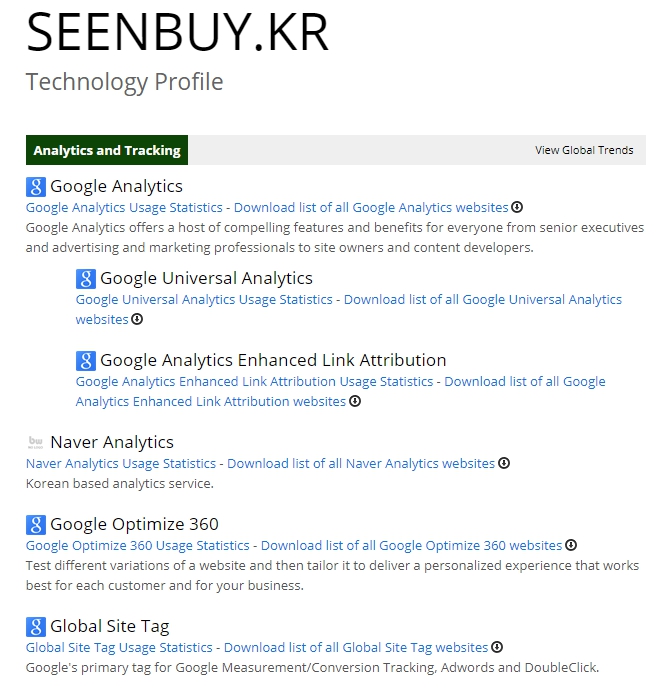663x697 pixels.
Task: Download list of all Google Analytics websites
Action: (x=371, y=207)
